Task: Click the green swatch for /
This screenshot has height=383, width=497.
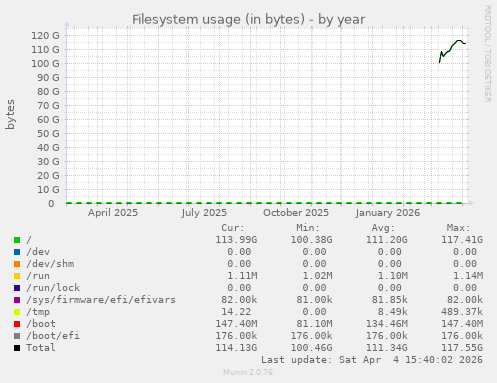Action: [17, 240]
